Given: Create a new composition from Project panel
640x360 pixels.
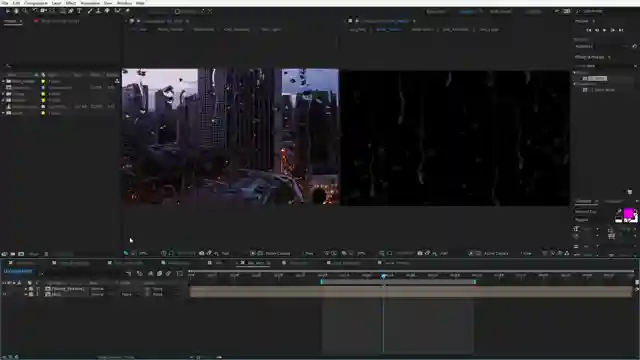Looking at the screenshot, I should 21,254.
